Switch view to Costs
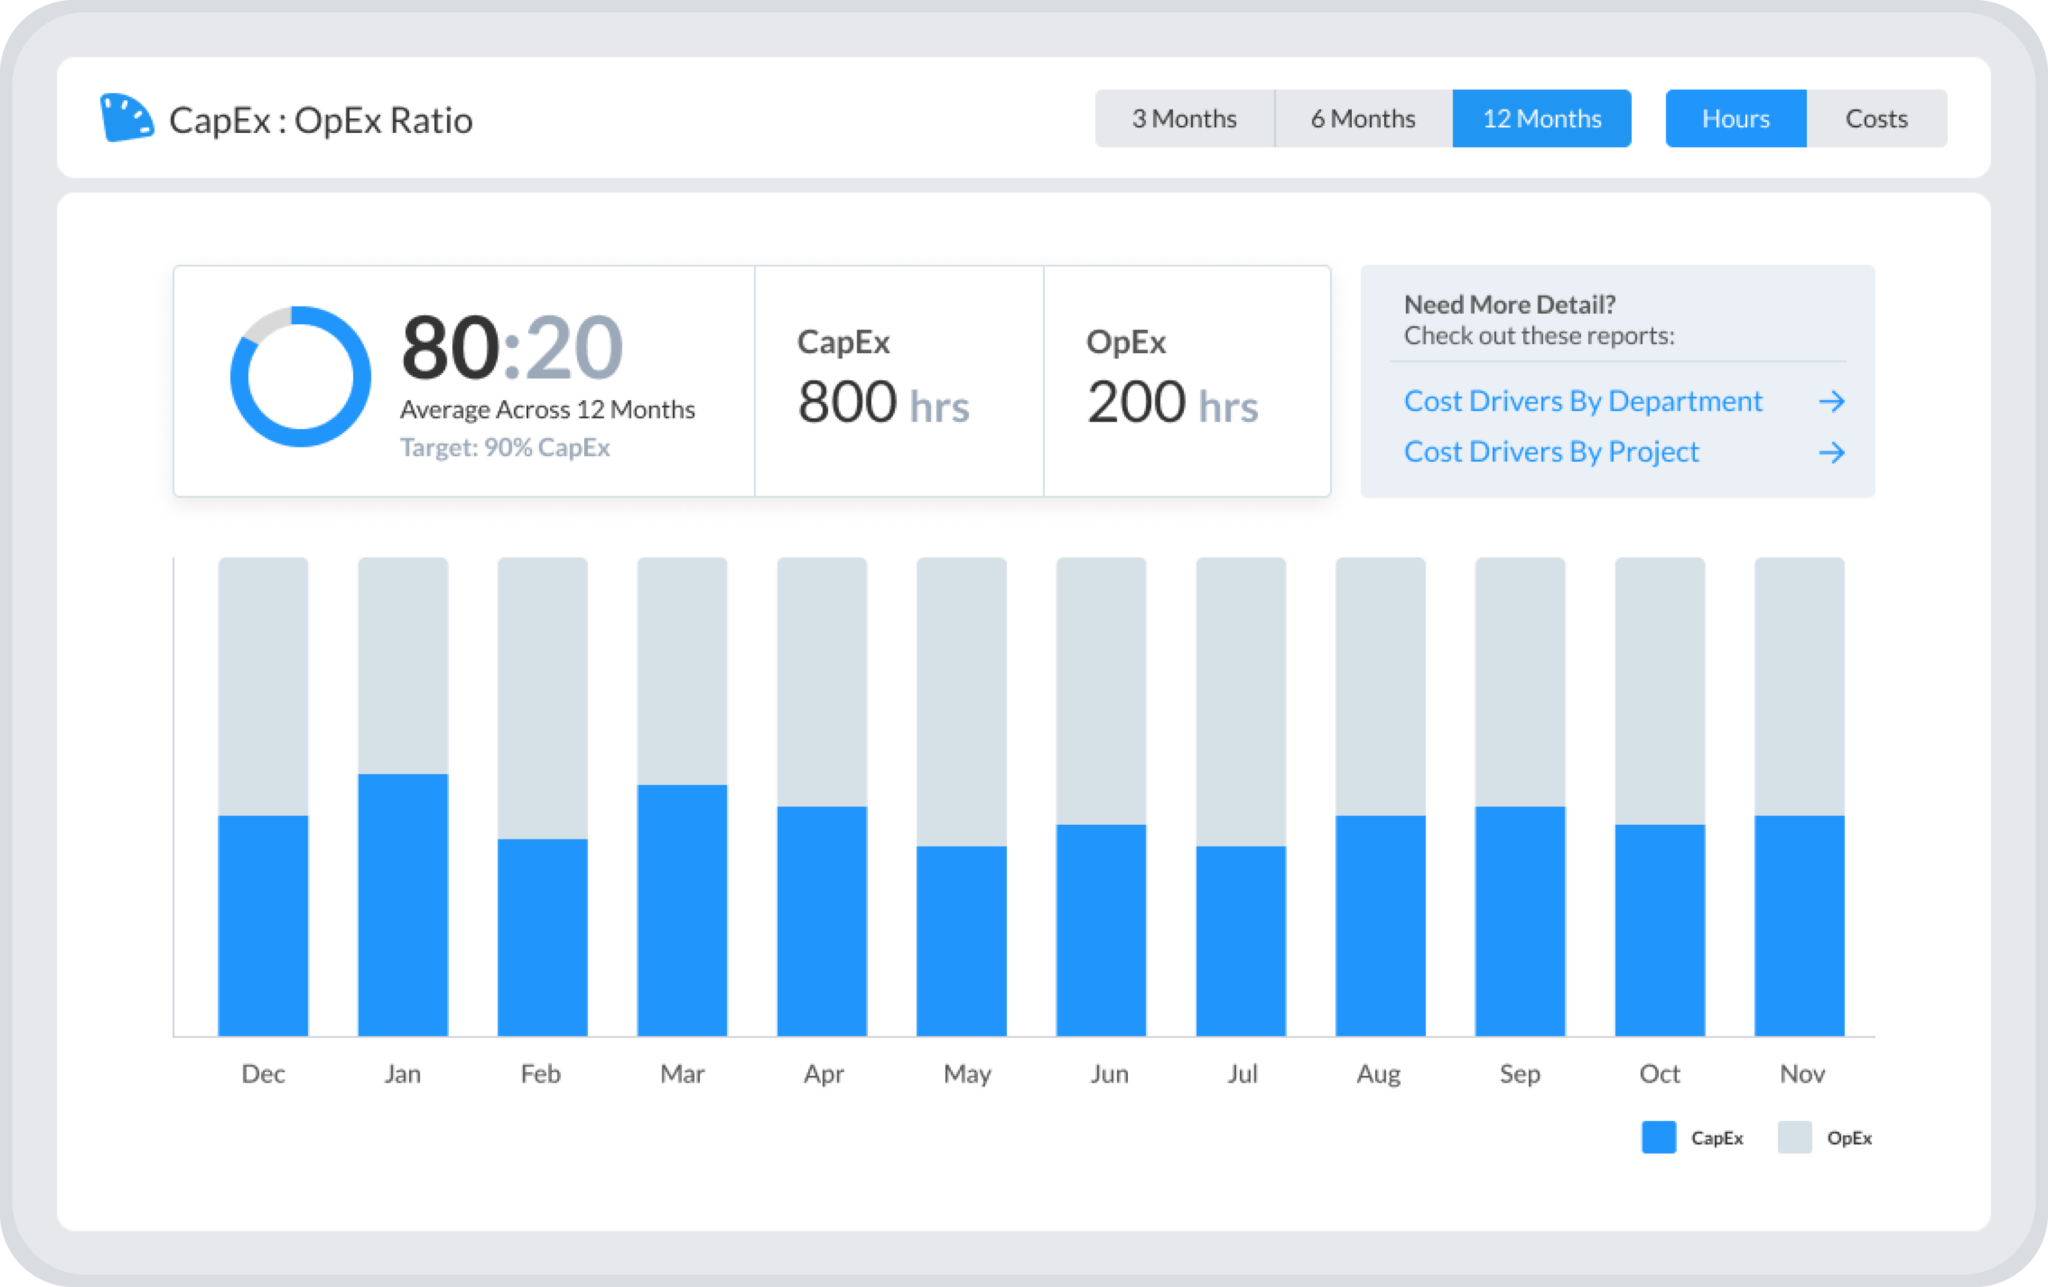This screenshot has height=1287, width=2048. coord(1876,119)
